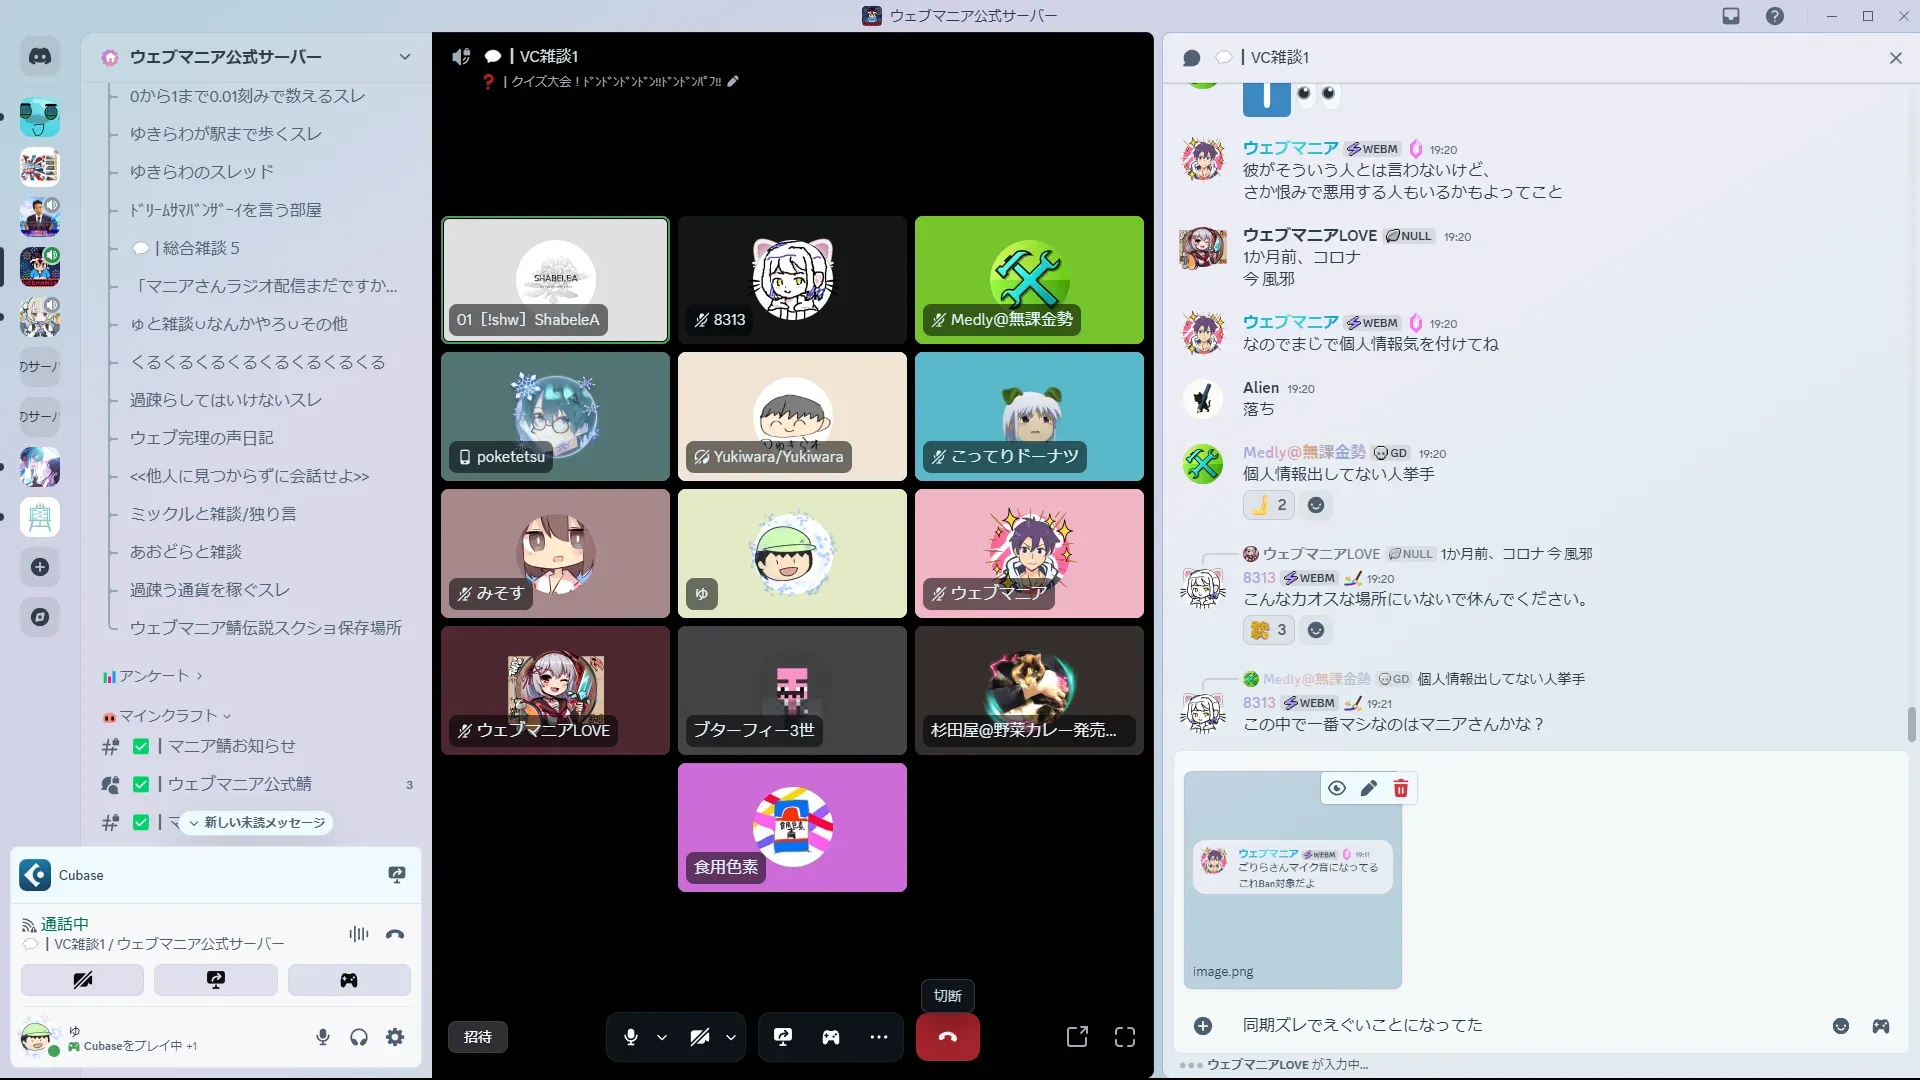Screen dimensions: 1920x1080
Task: Enter fullscreen call view
Action: (x=1125, y=1037)
